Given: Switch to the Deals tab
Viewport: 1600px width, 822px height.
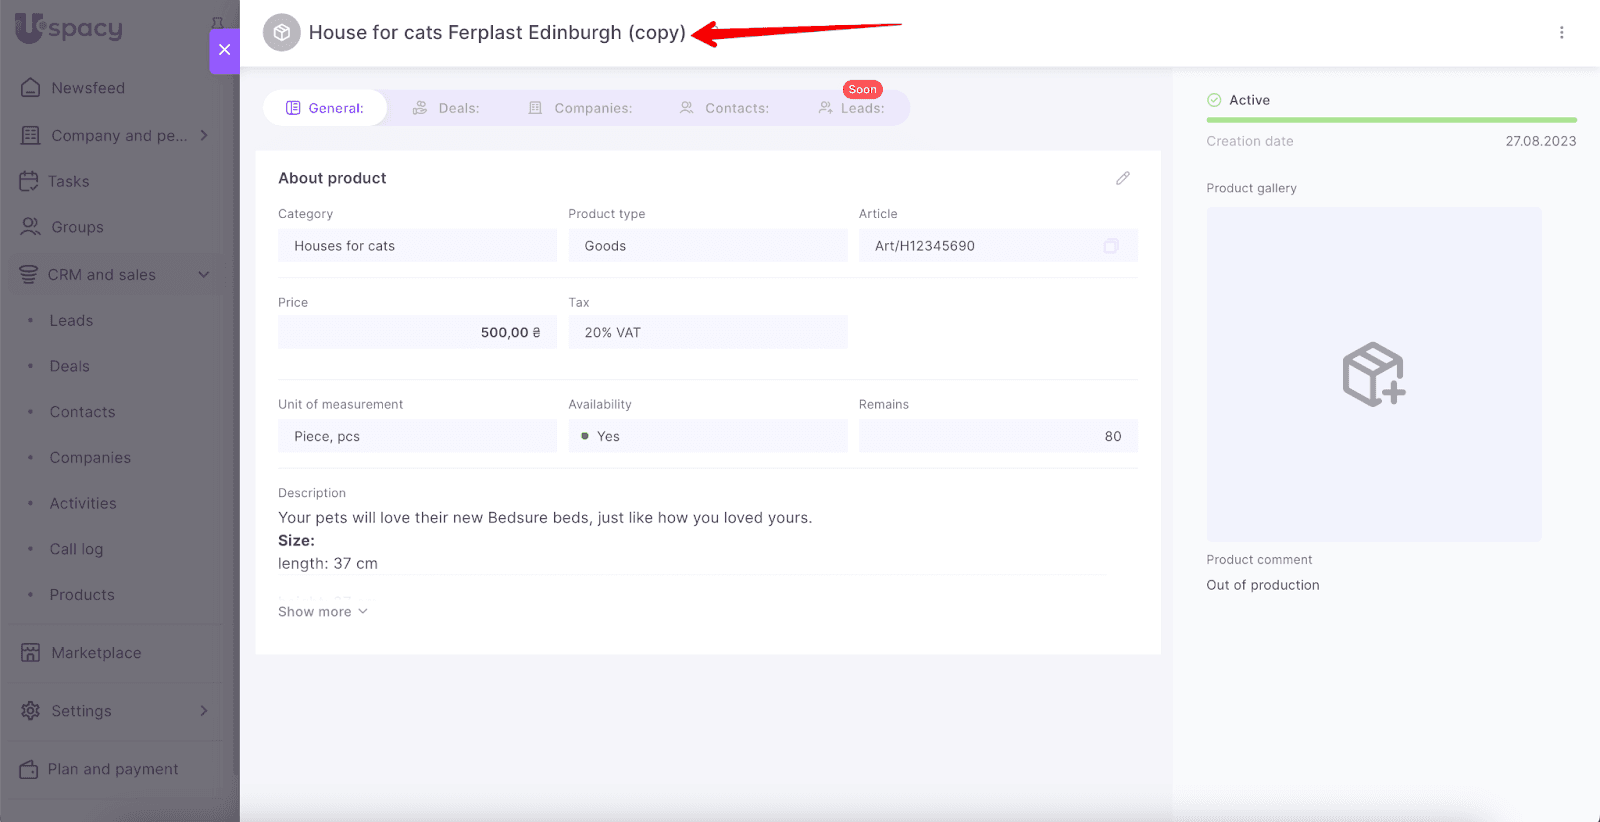Looking at the screenshot, I should (446, 108).
